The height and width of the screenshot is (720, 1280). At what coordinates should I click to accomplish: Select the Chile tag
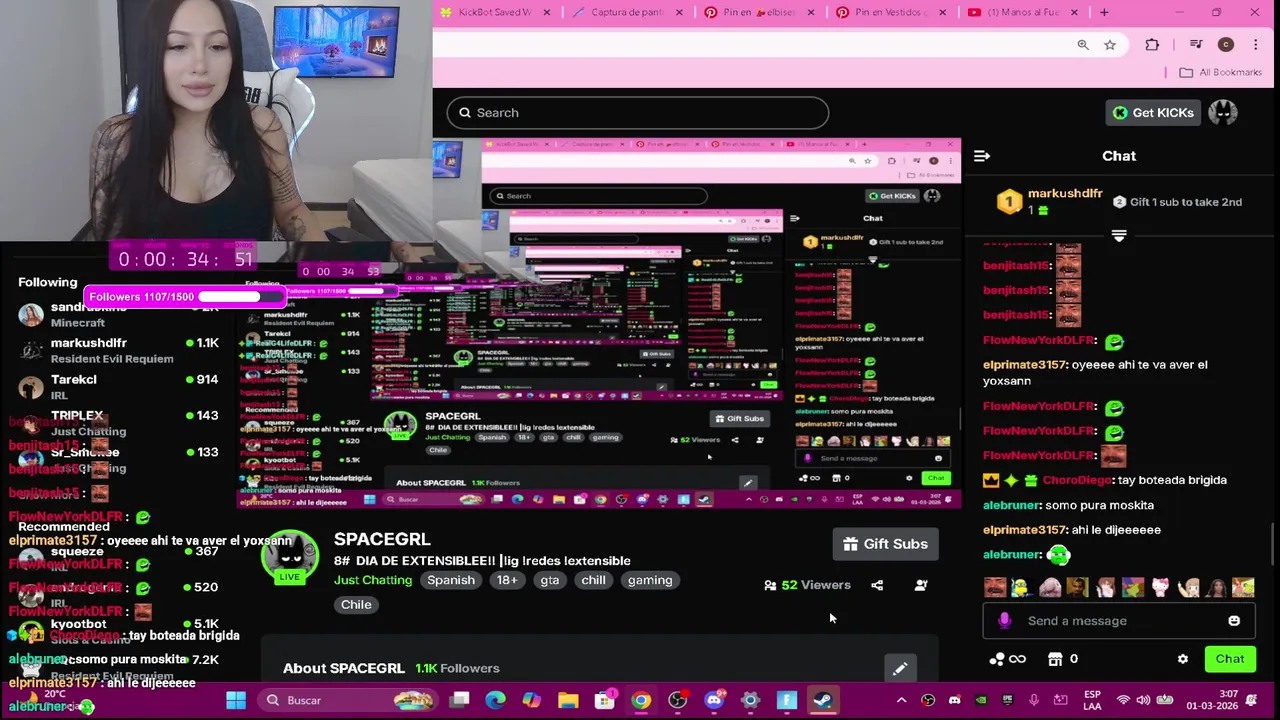click(x=356, y=605)
